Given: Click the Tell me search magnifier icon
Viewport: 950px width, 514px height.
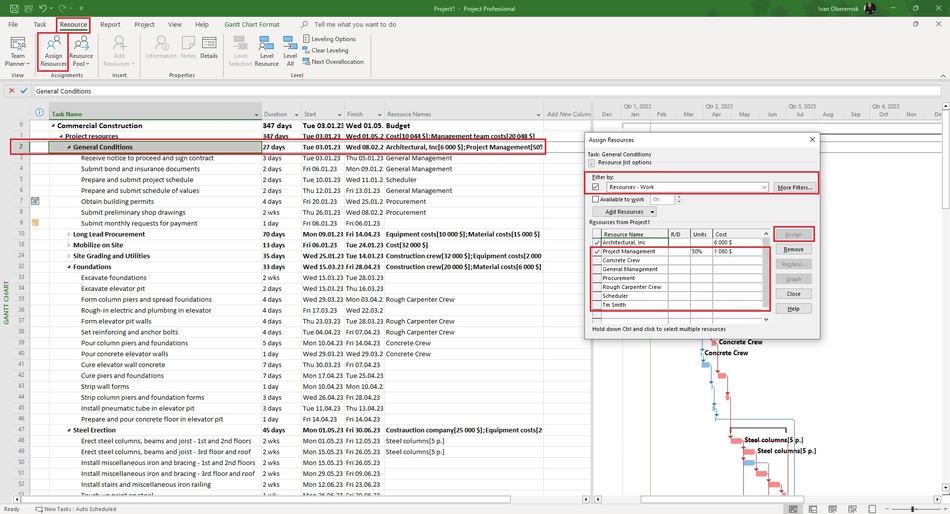Looking at the screenshot, I should [x=304, y=25].
